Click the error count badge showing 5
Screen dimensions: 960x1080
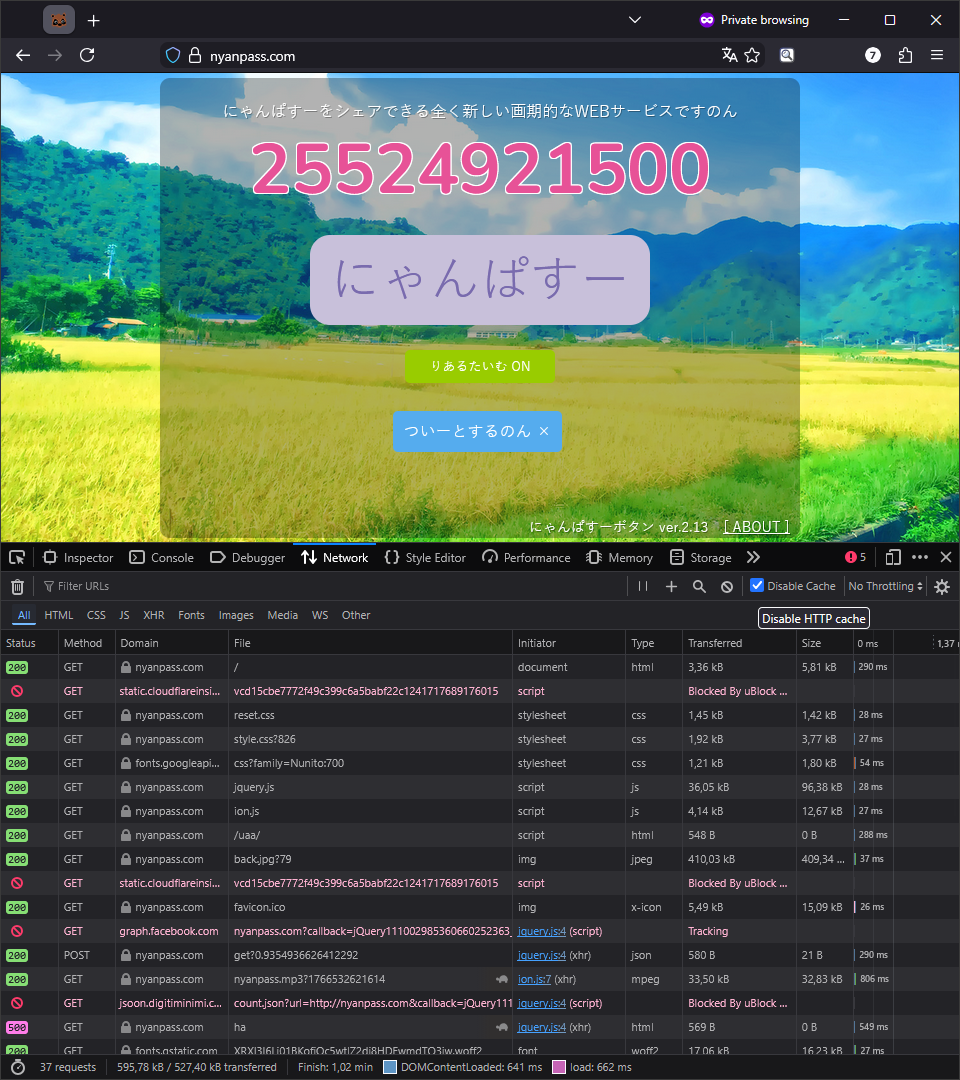pyautogui.click(x=855, y=557)
